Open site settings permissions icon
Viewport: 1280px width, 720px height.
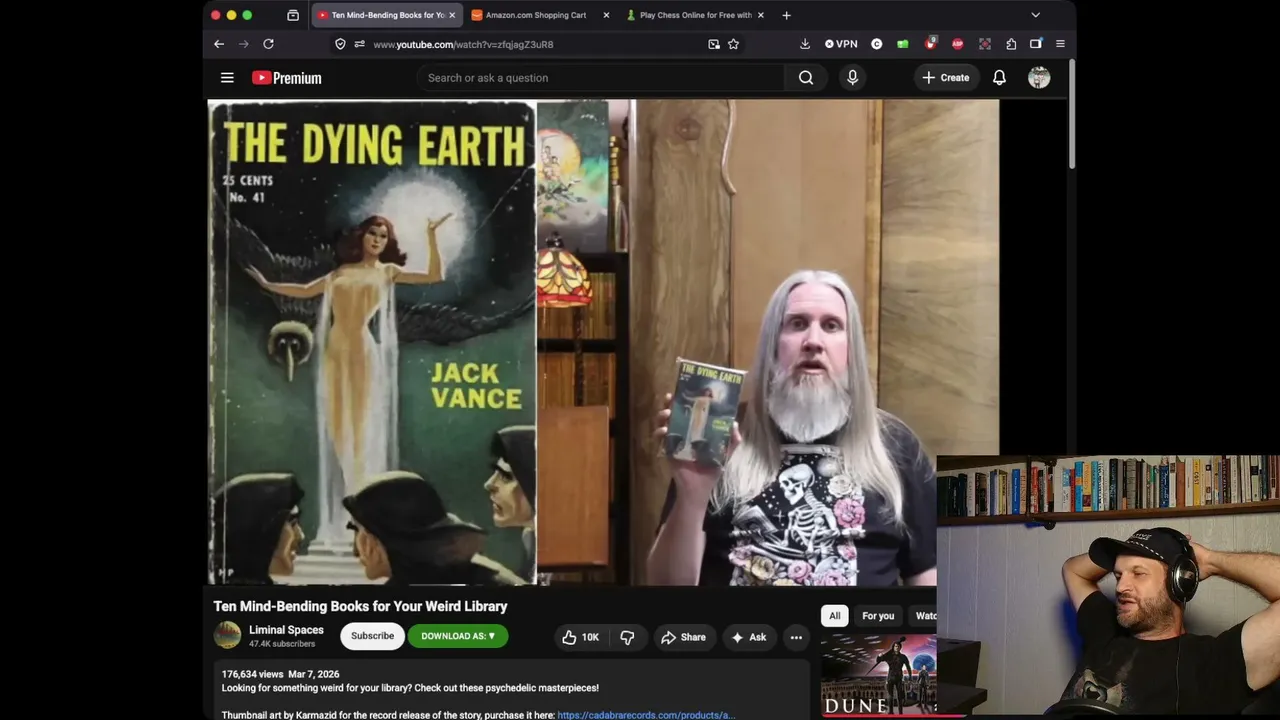pyautogui.click(x=359, y=44)
